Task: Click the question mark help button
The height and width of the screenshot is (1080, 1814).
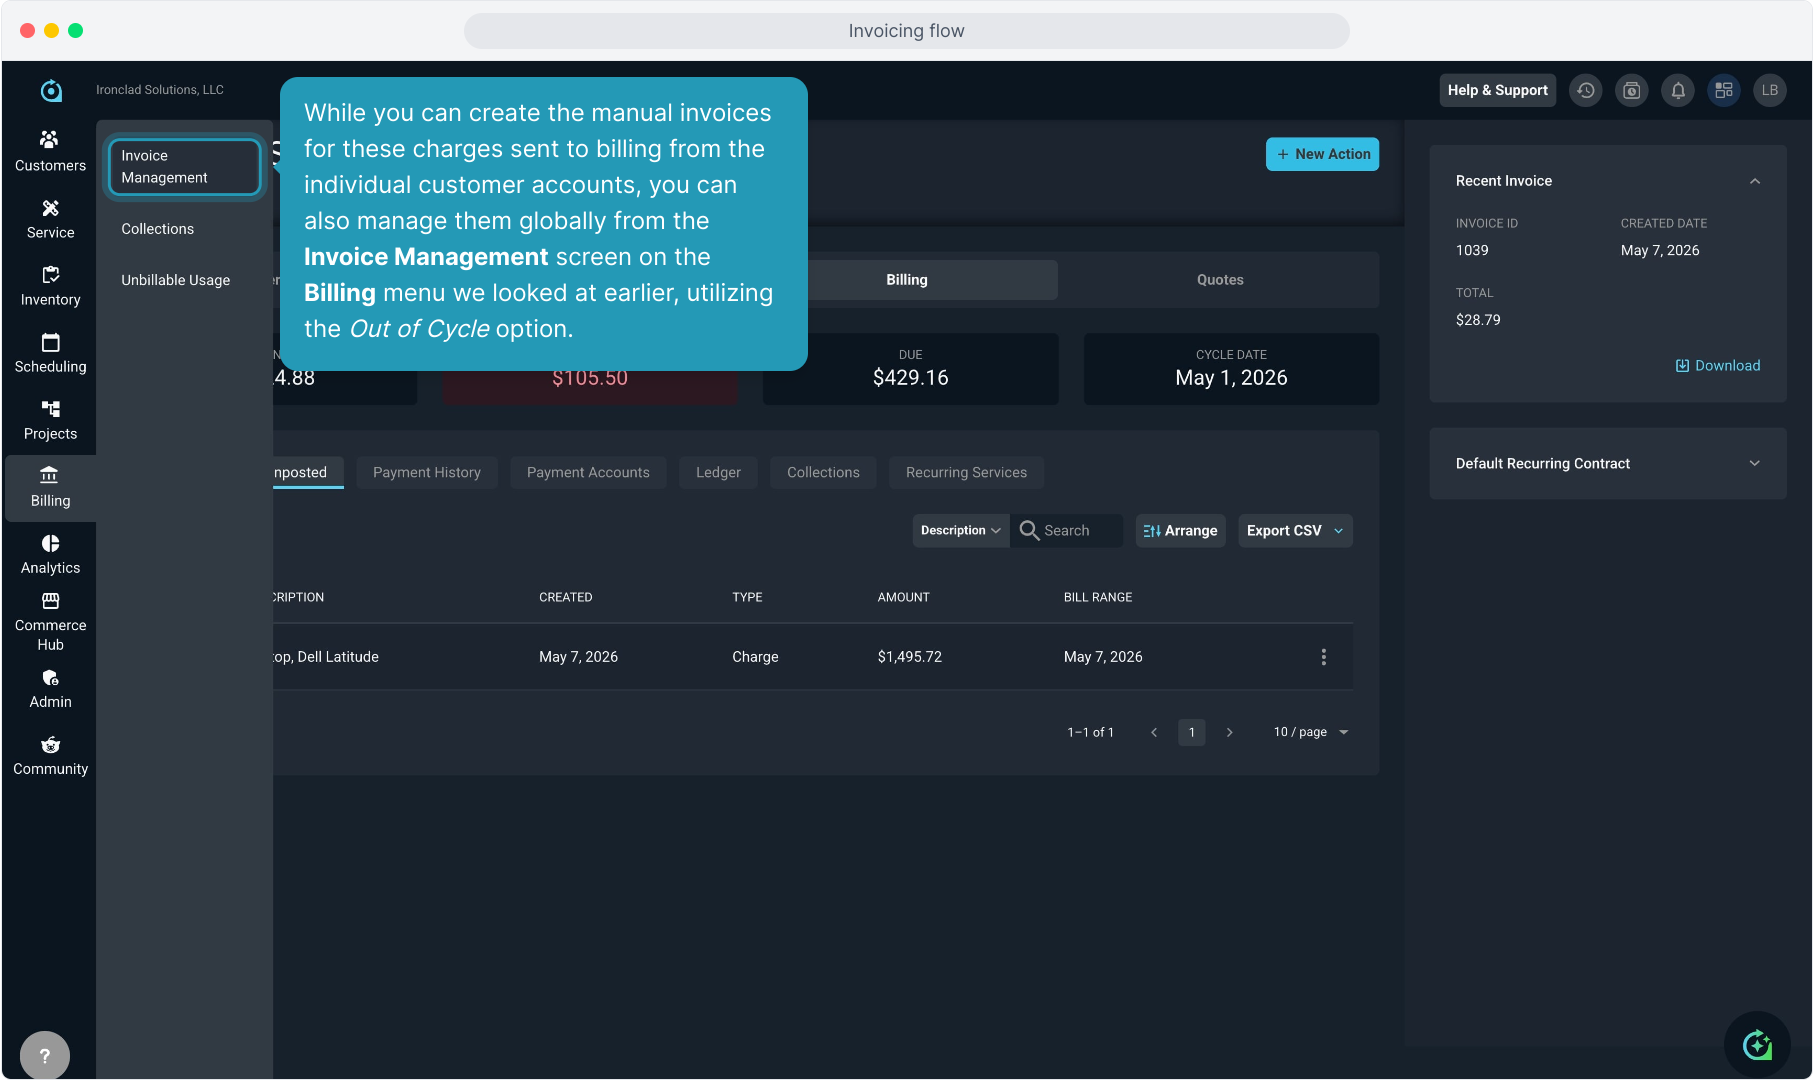Action: coord(45,1055)
